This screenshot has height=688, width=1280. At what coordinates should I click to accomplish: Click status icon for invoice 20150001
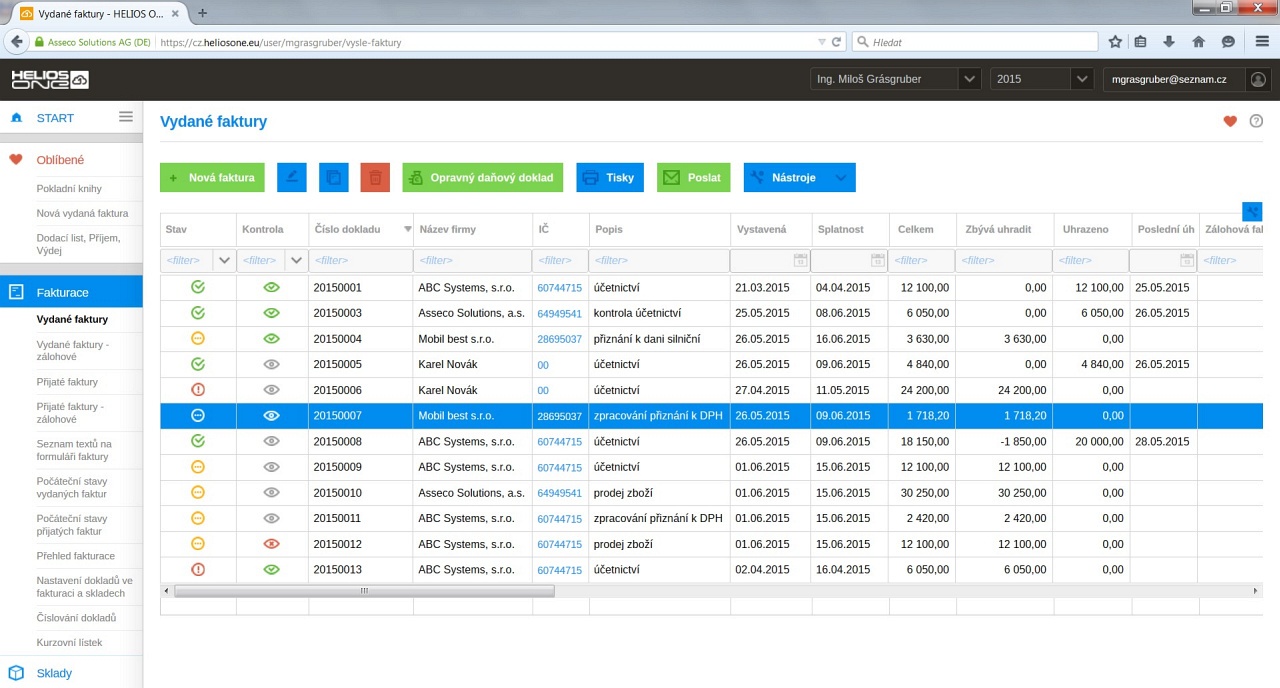click(x=198, y=287)
